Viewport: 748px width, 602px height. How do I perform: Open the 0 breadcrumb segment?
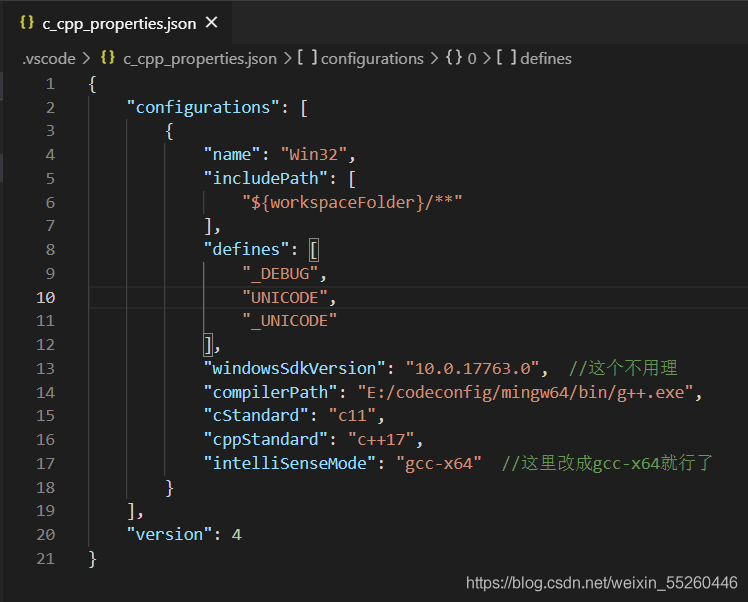coord(471,59)
